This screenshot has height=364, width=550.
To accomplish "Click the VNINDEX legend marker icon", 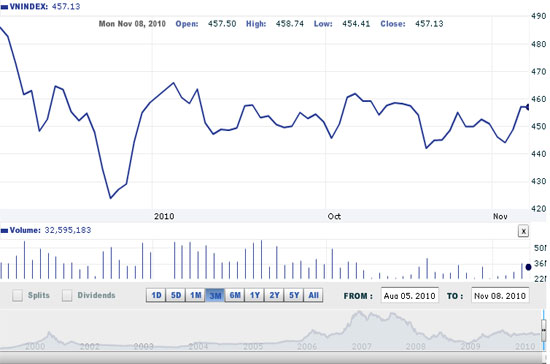I will (x=4, y=7).
